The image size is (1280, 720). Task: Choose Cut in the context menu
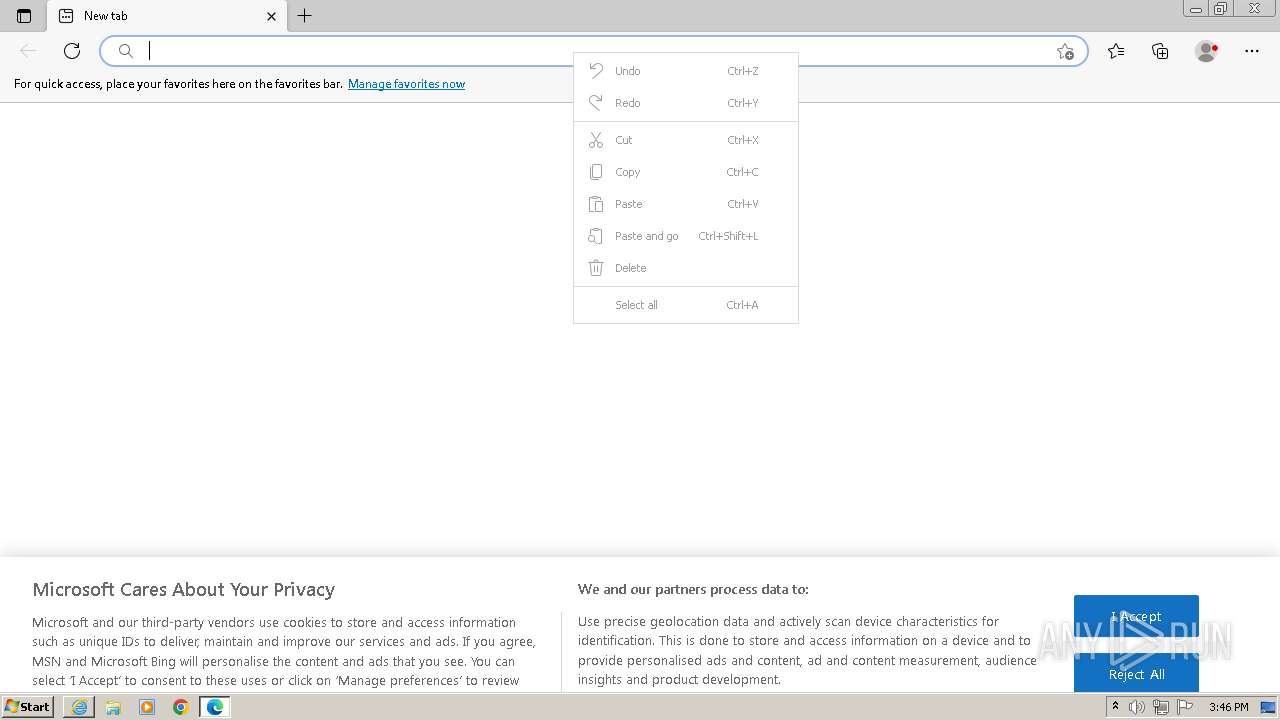click(x=686, y=140)
